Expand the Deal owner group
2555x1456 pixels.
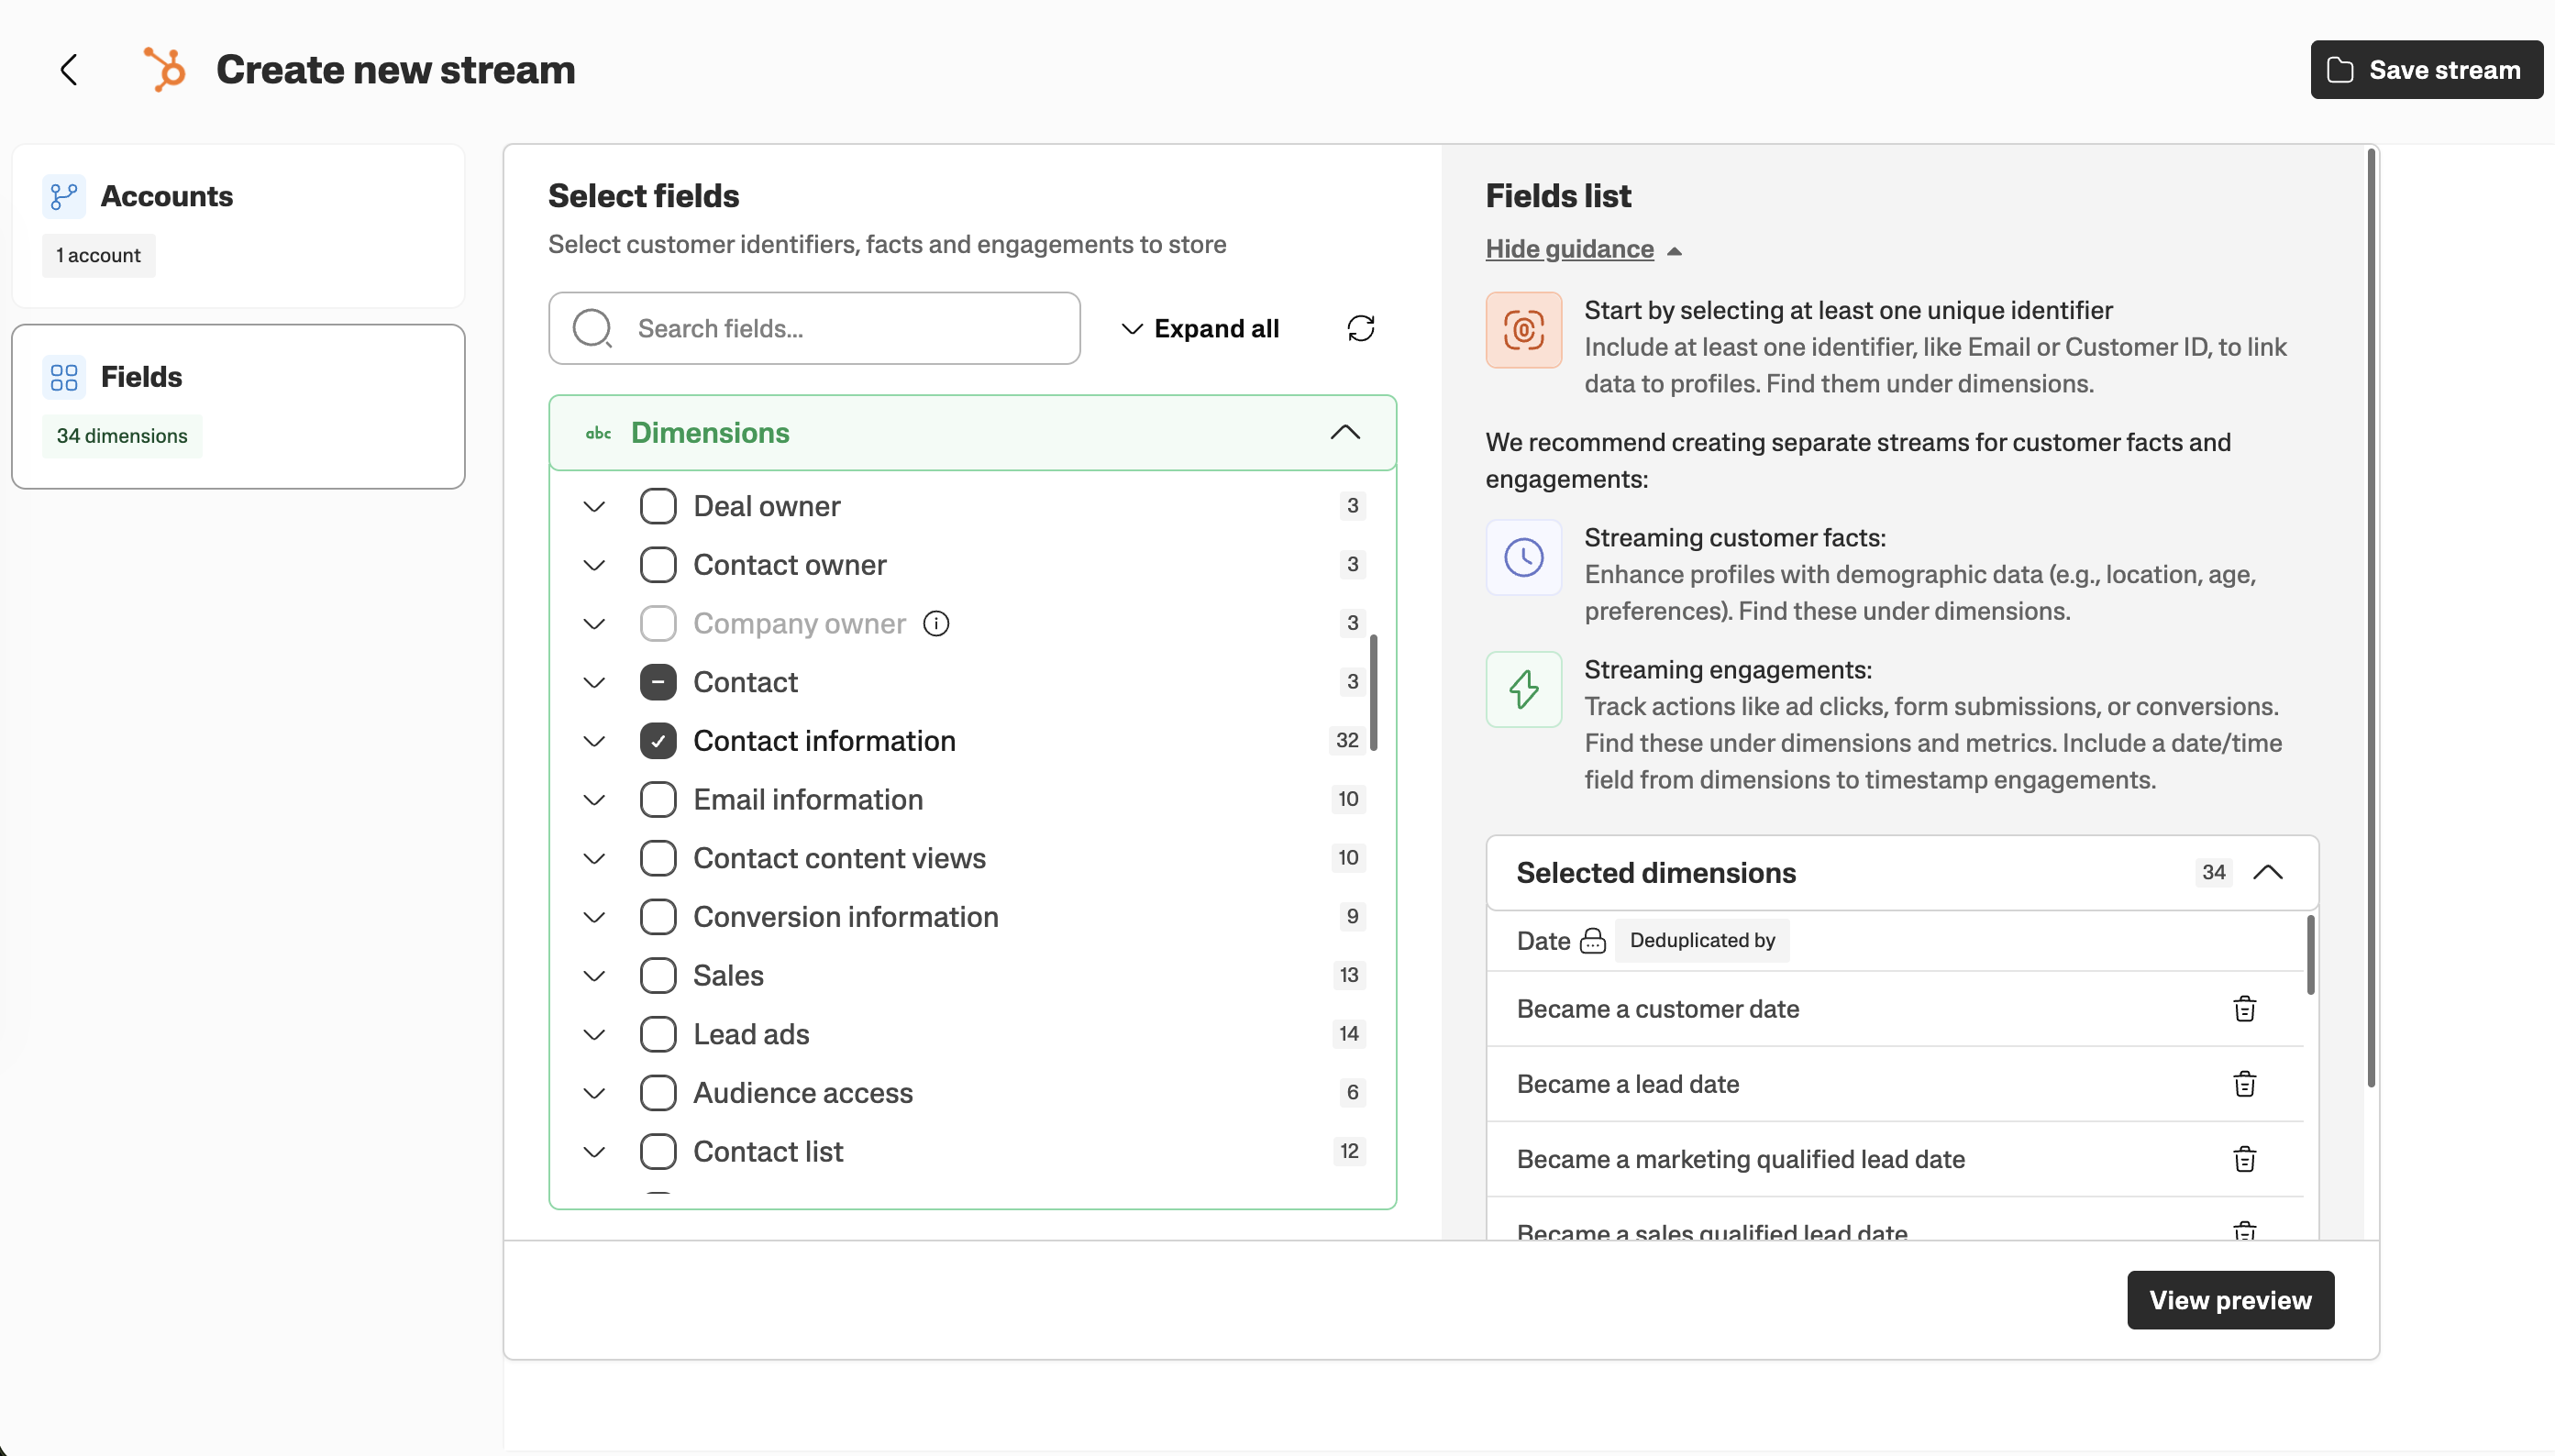click(594, 506)
